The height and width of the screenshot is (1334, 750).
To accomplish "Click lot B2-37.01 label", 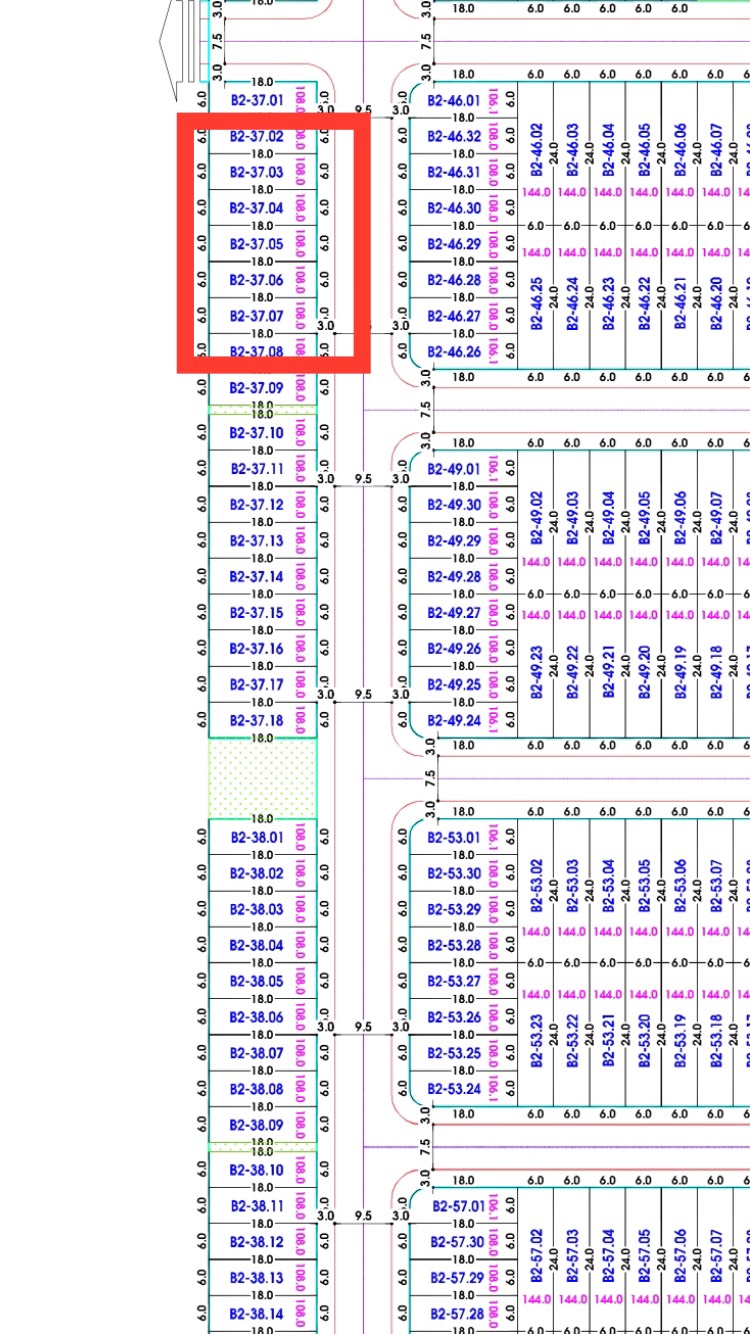I will click(x=257, y=100).
